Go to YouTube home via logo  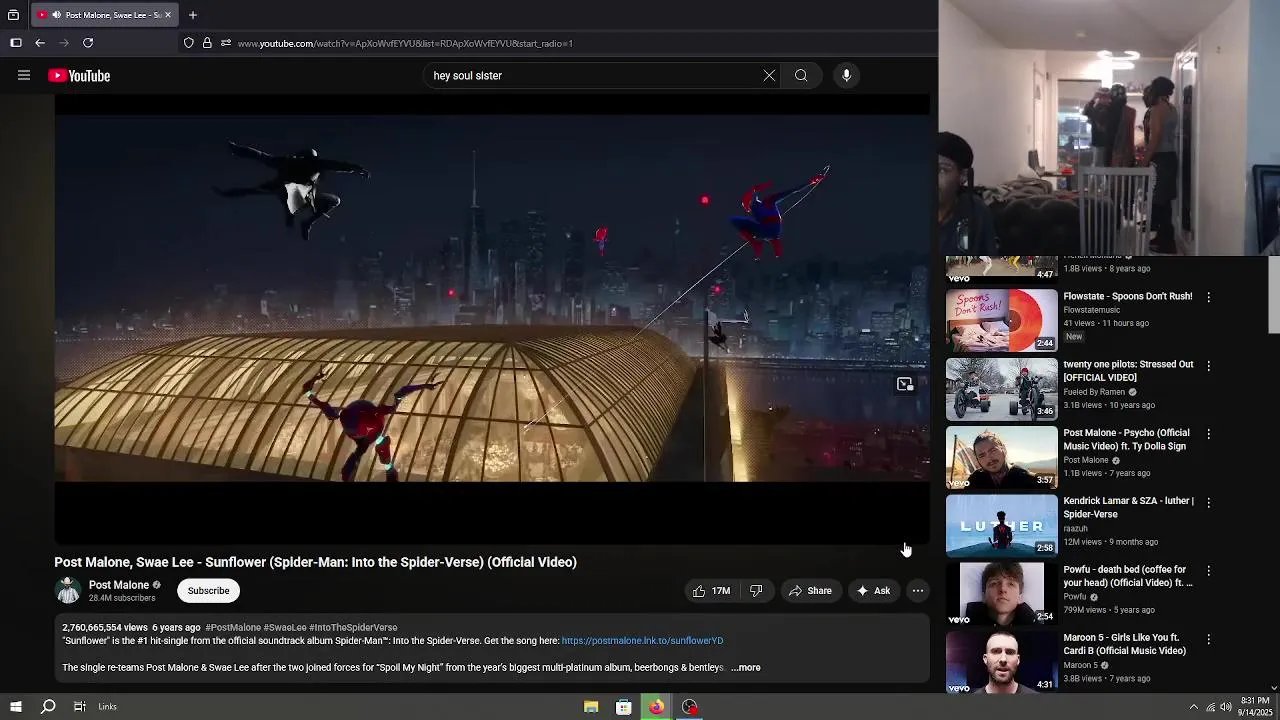pyautogui.click(x=79, y=76)
